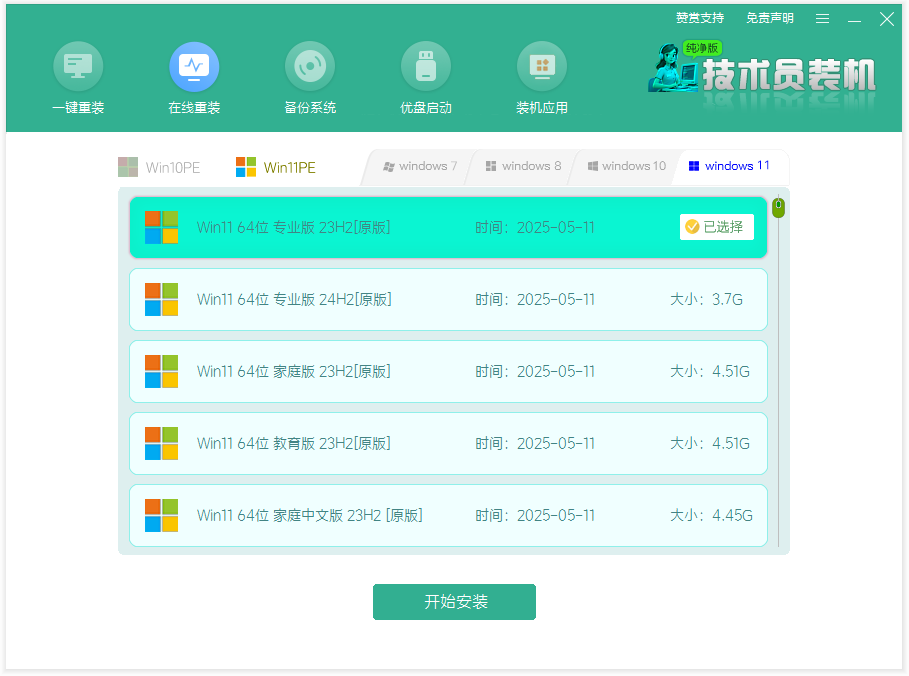Screen dimensions: 909x676
Task: Select Win11 64位 专业版 24H2[原版] text
Action: 294,299
